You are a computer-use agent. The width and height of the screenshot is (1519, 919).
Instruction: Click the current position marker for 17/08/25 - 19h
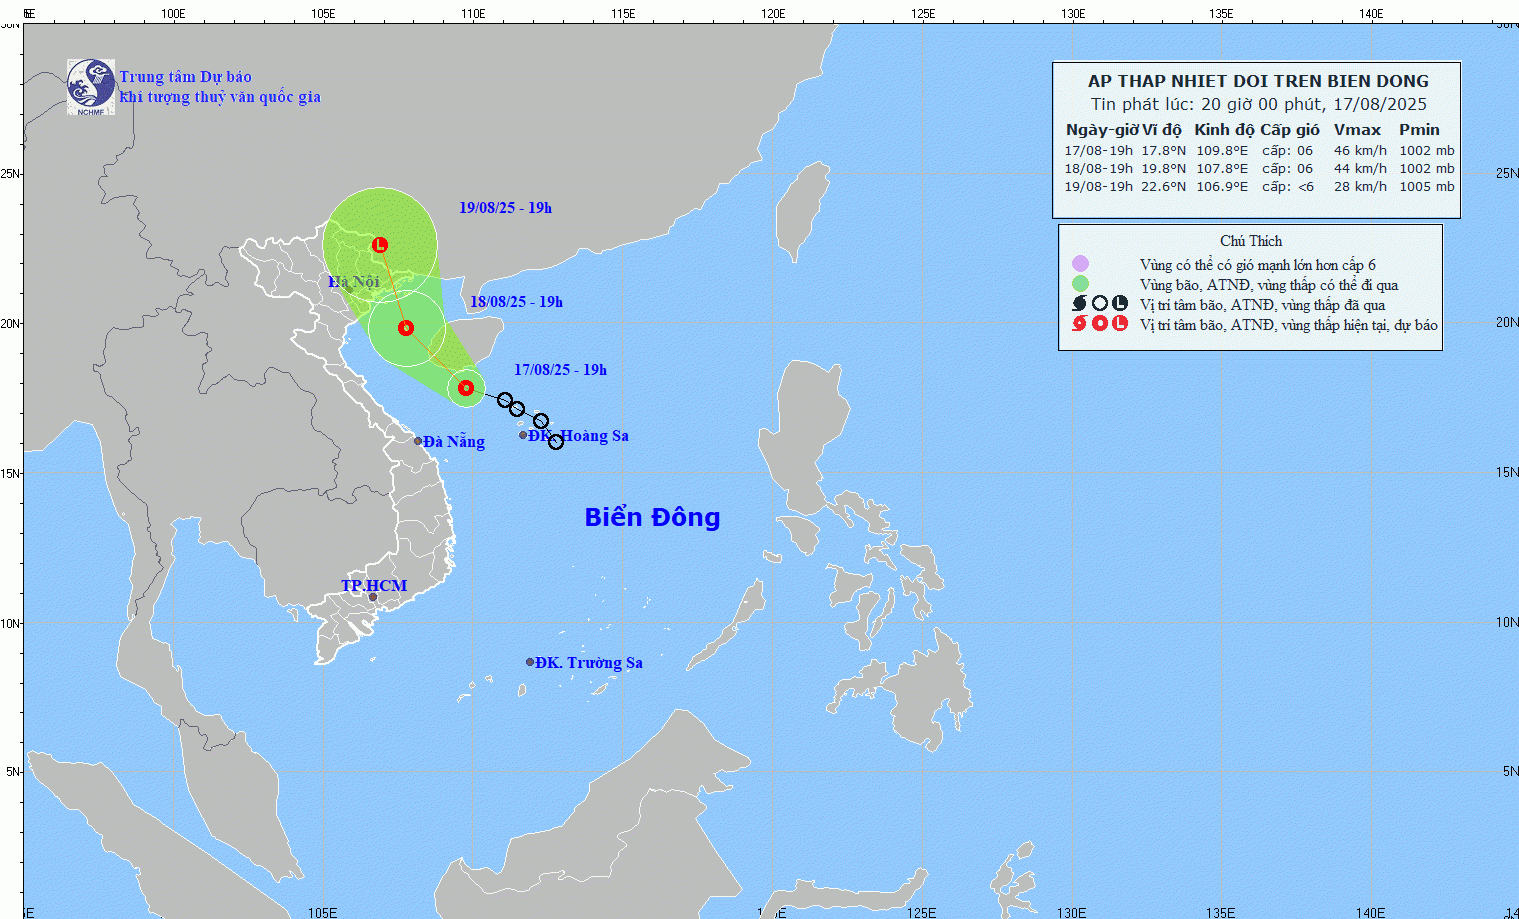pos(466,388)
